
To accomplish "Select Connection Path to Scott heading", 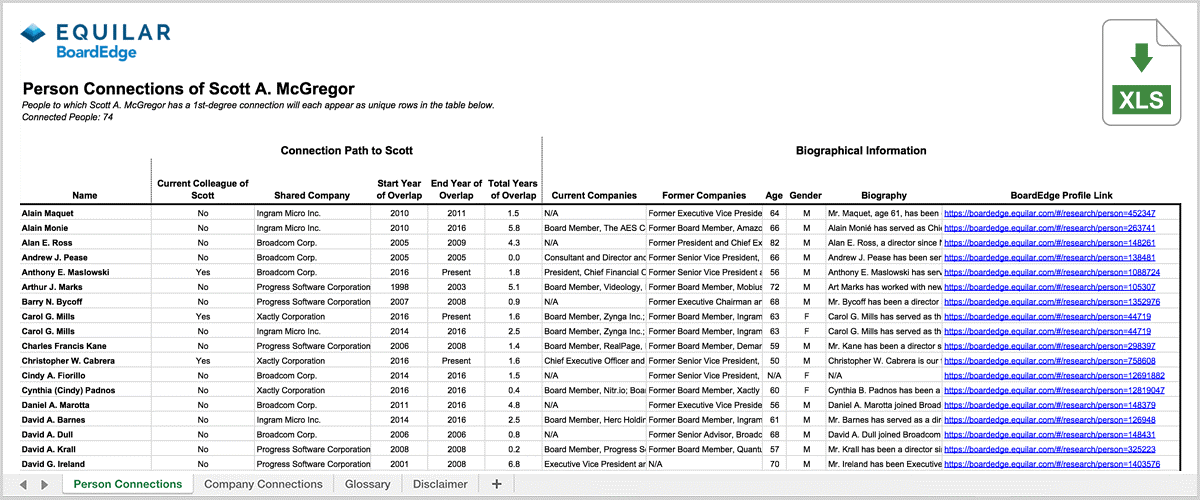I will tap(347, 151).
